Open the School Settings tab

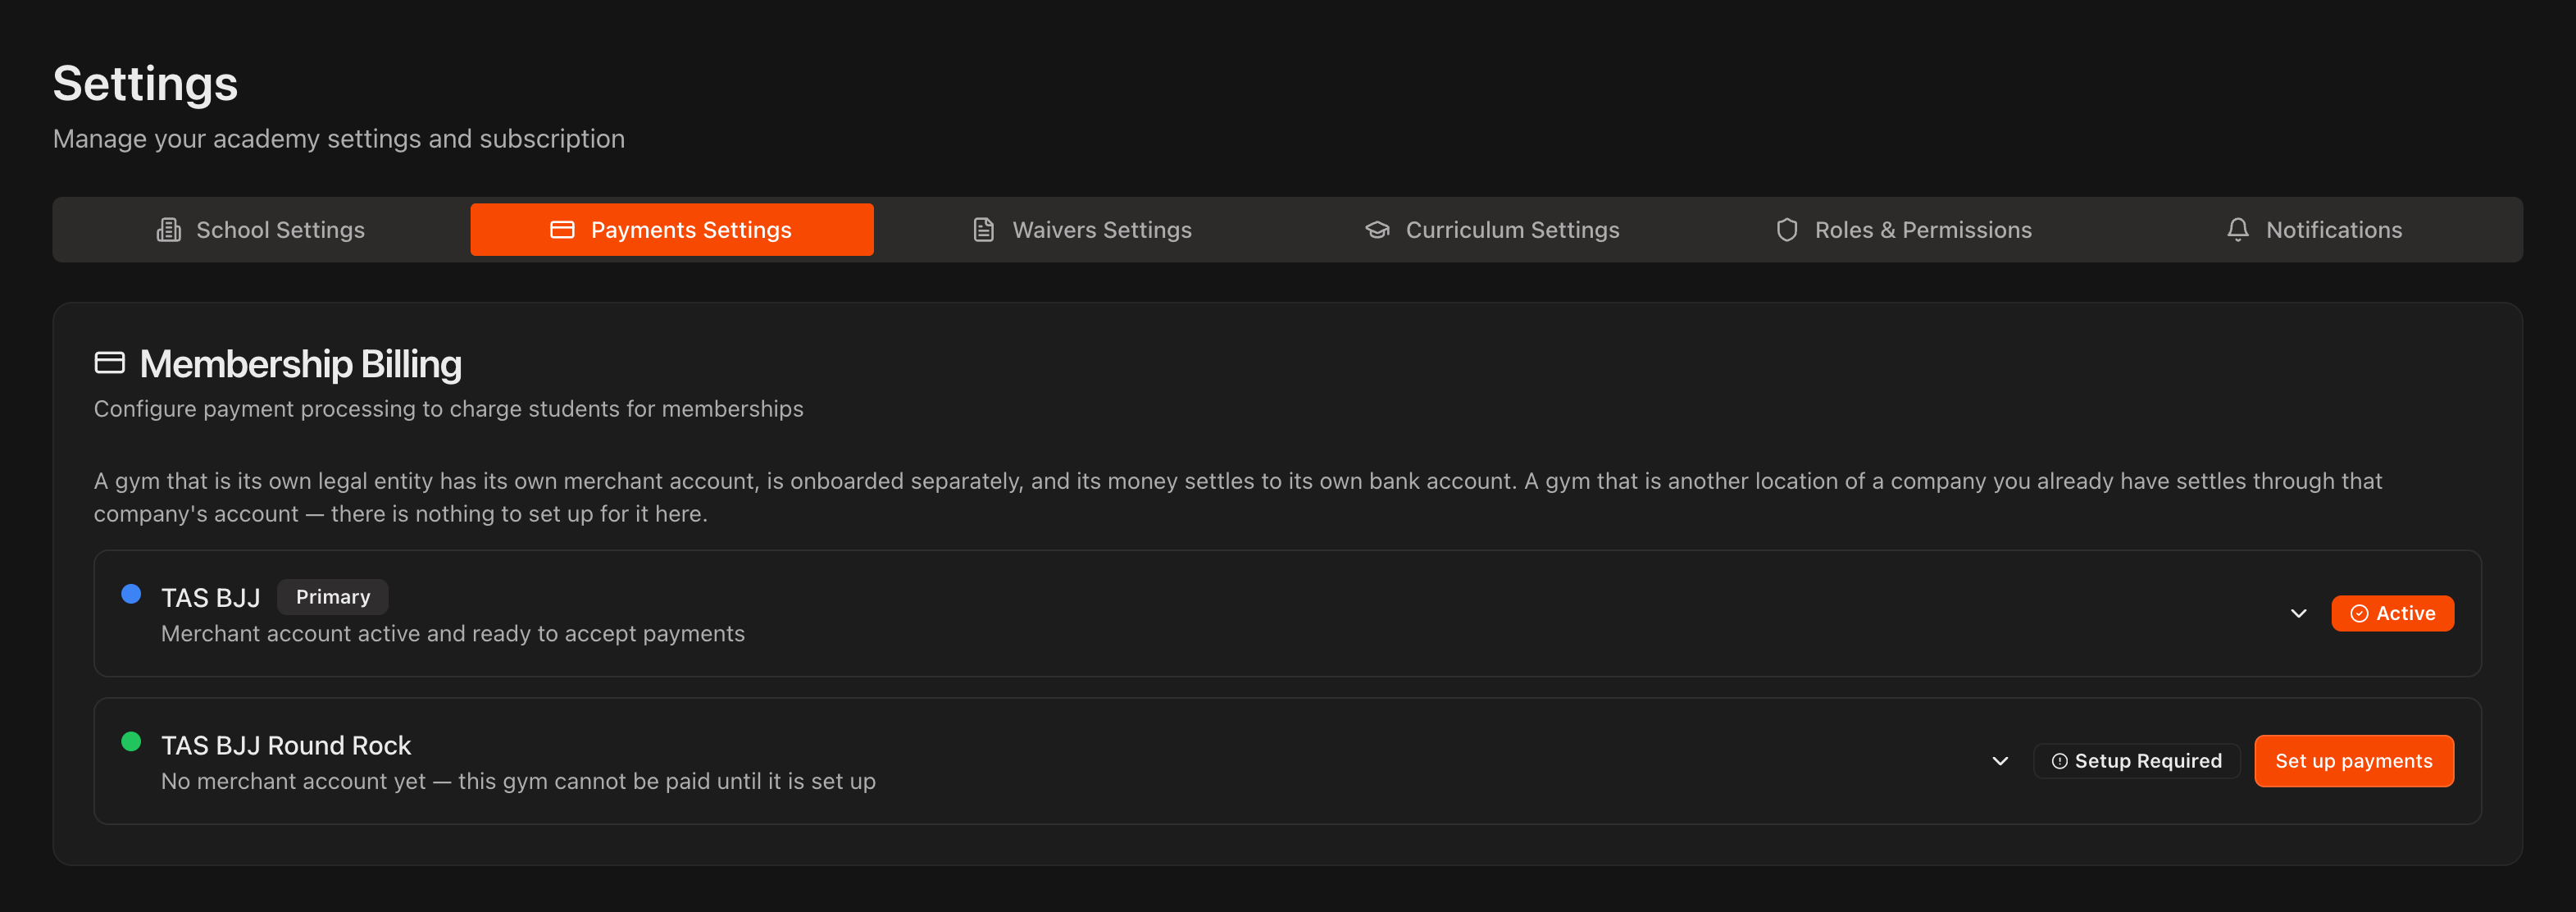pyautogui.click(x=261, y=230)
